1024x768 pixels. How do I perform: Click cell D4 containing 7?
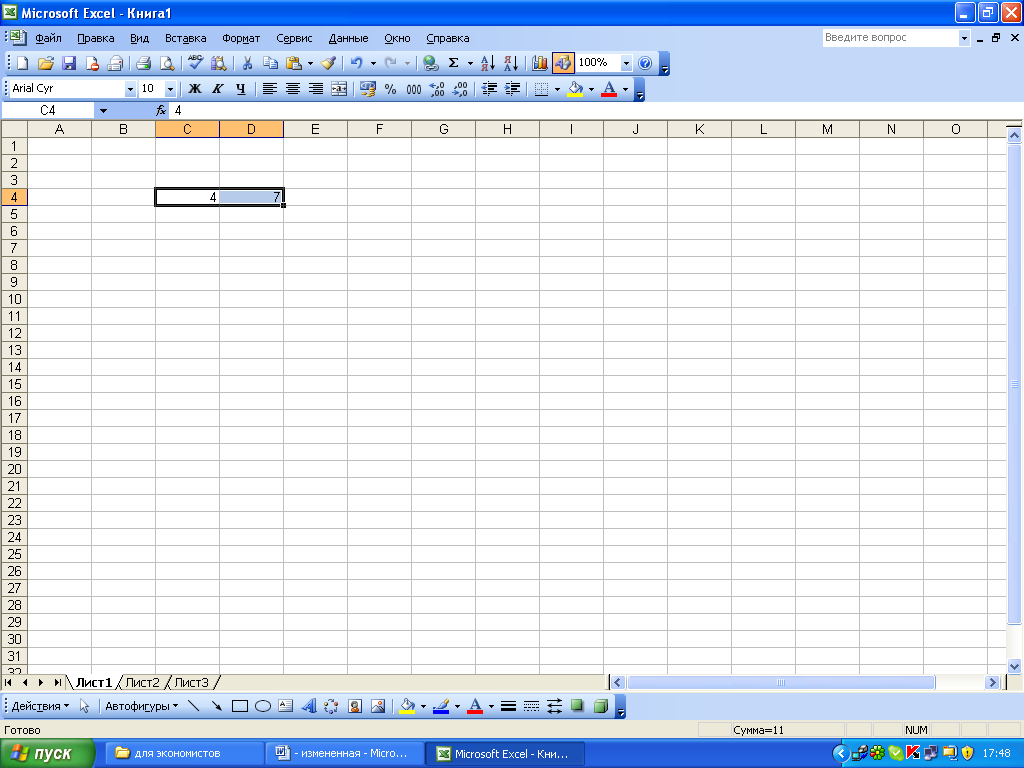251,197
